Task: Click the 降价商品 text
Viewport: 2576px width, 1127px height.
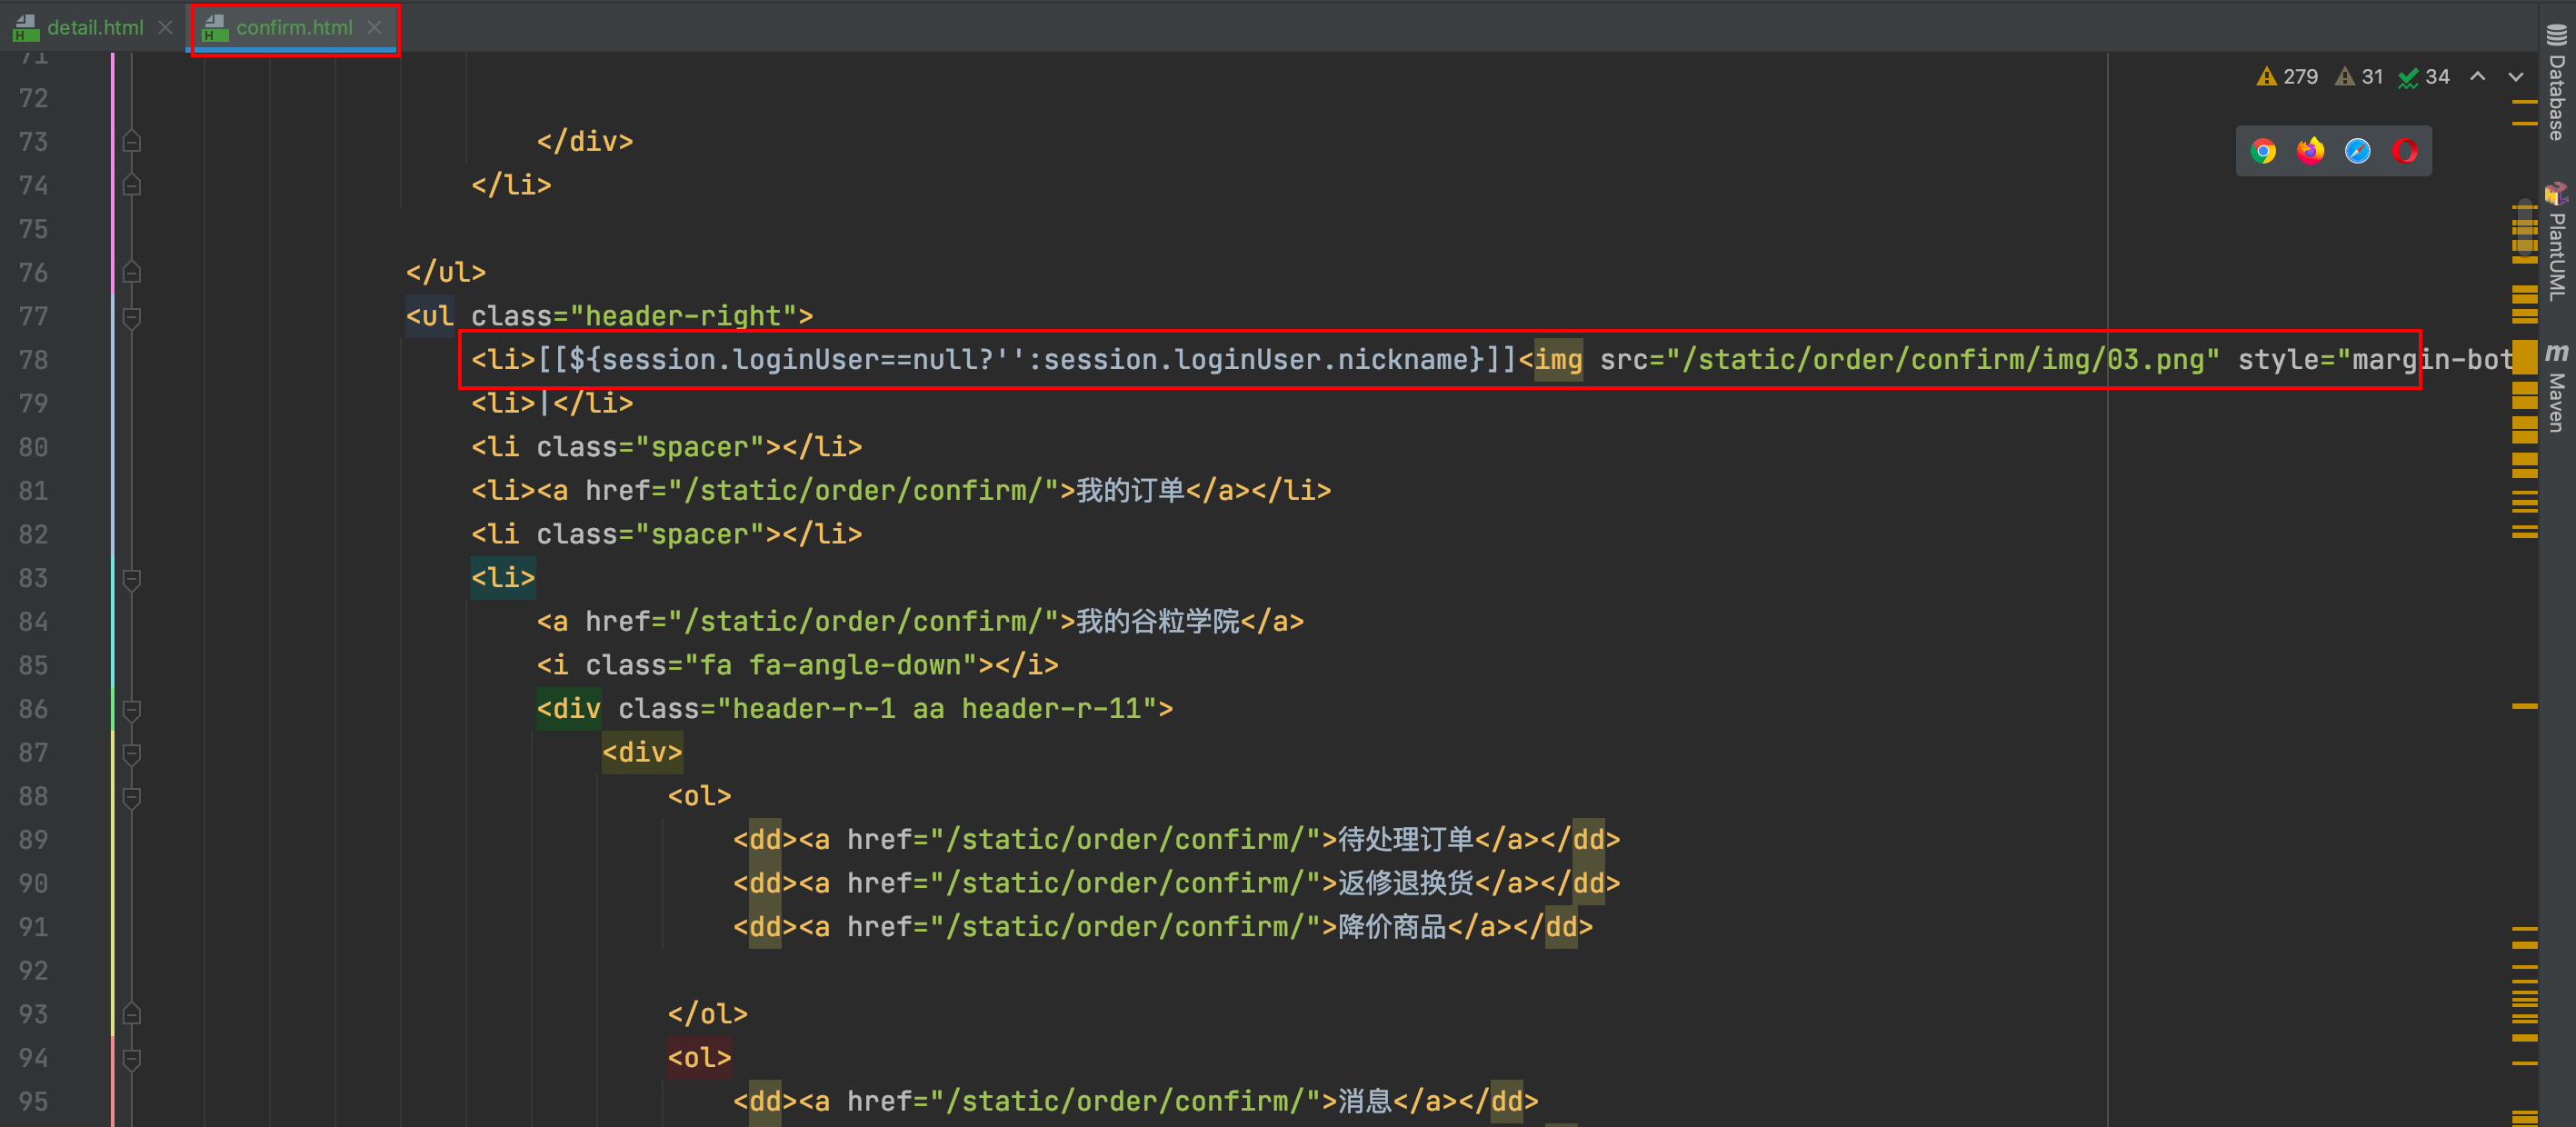Action: pyautogui.click(x=1392, y=928)
